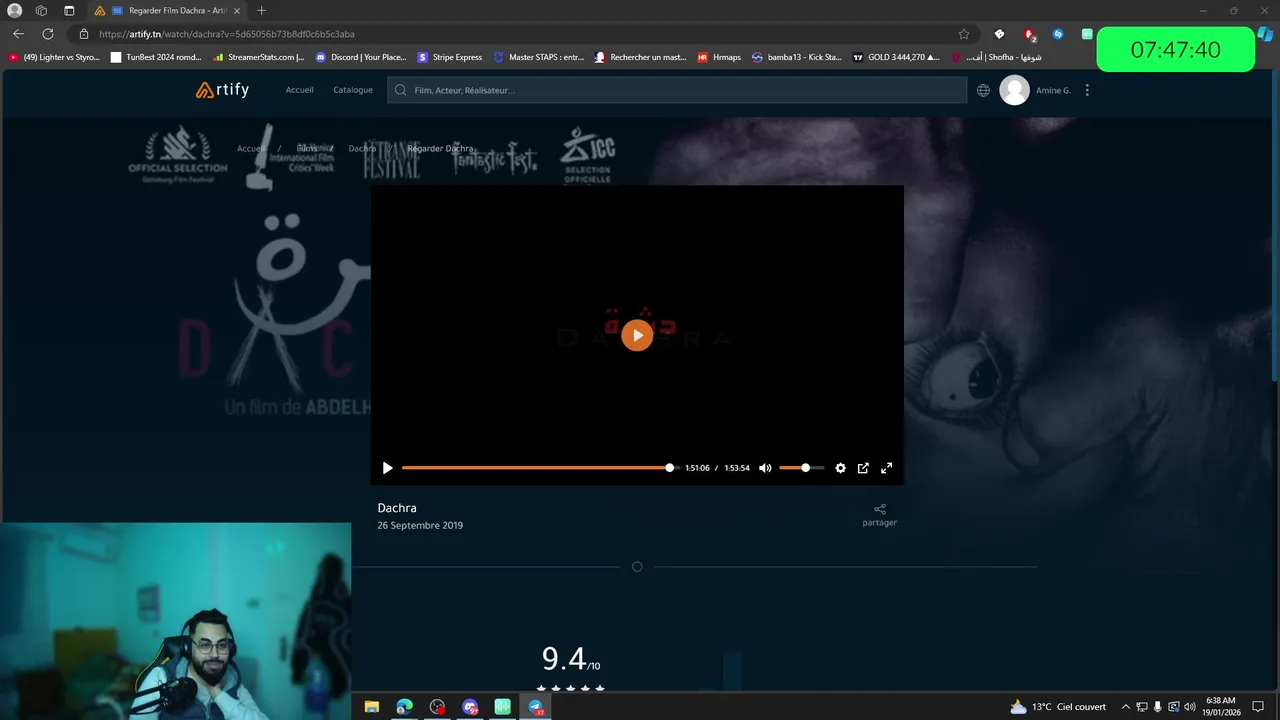The image size is (1280, 720).
Task: Click the OBS-like red circle taskbar icon
Action: point(437,707)
